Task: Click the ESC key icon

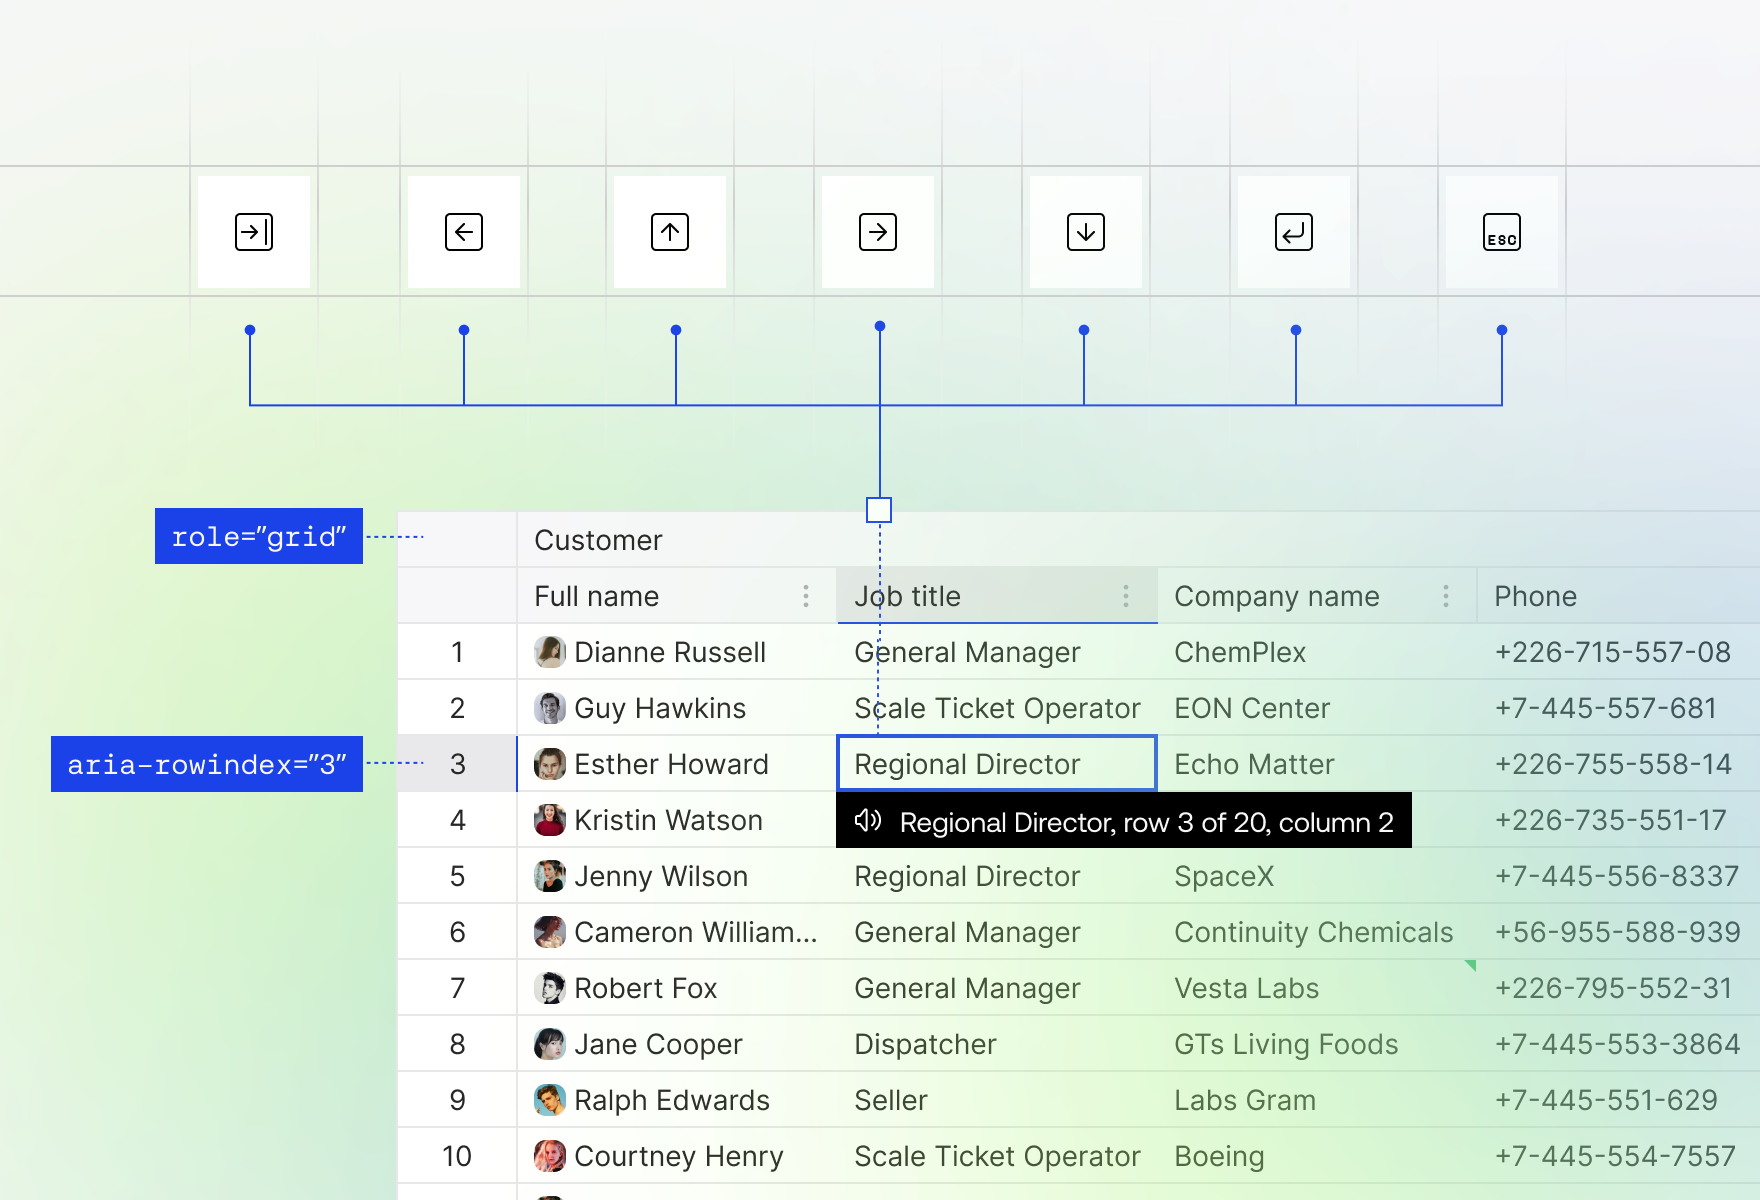Action: pyautogui.click(x=1502, y=232)
